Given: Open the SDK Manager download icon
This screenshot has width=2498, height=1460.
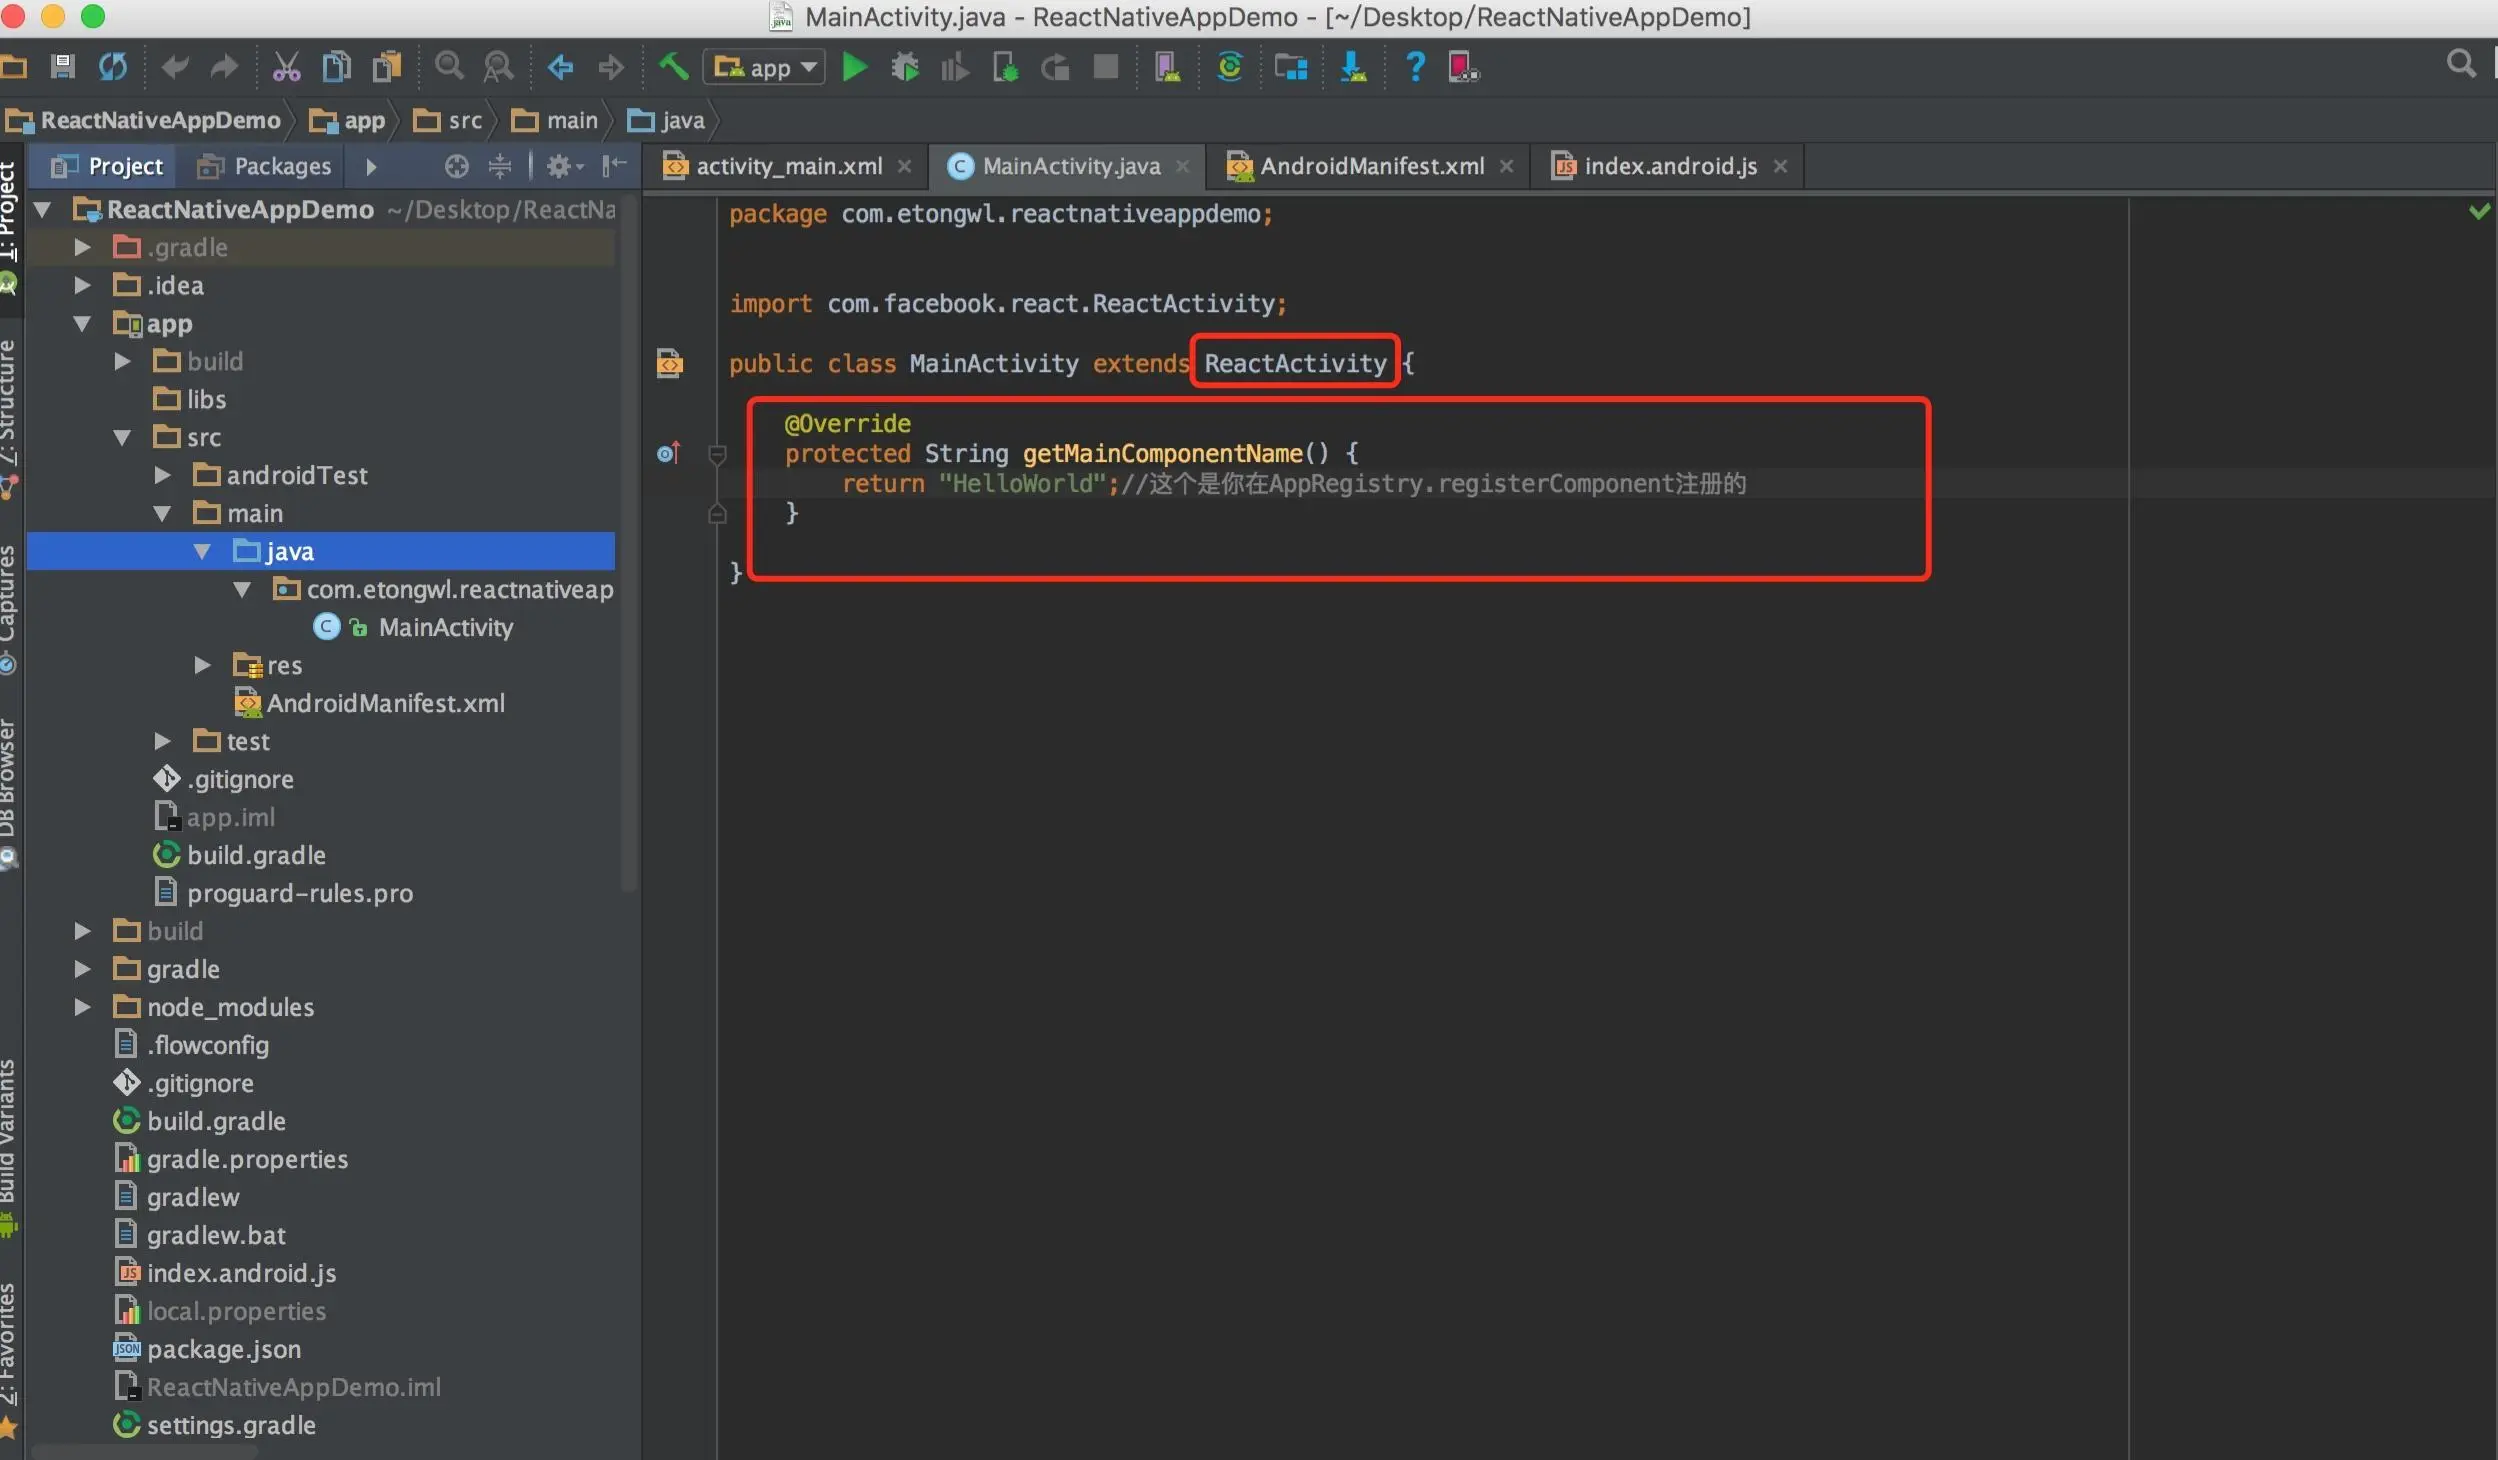Looking at the screenshot, I should (1353, 67).
